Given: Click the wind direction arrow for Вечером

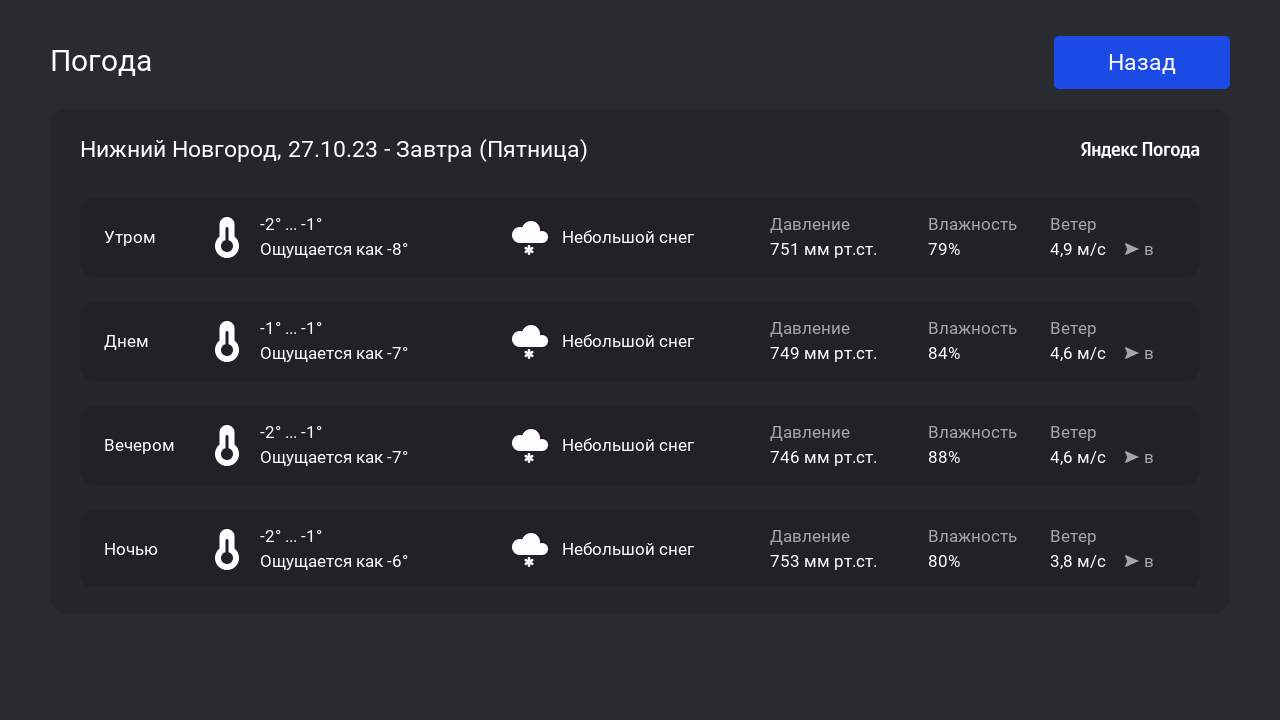Looking at the screenshot, I should click(x=1131, y=457).
